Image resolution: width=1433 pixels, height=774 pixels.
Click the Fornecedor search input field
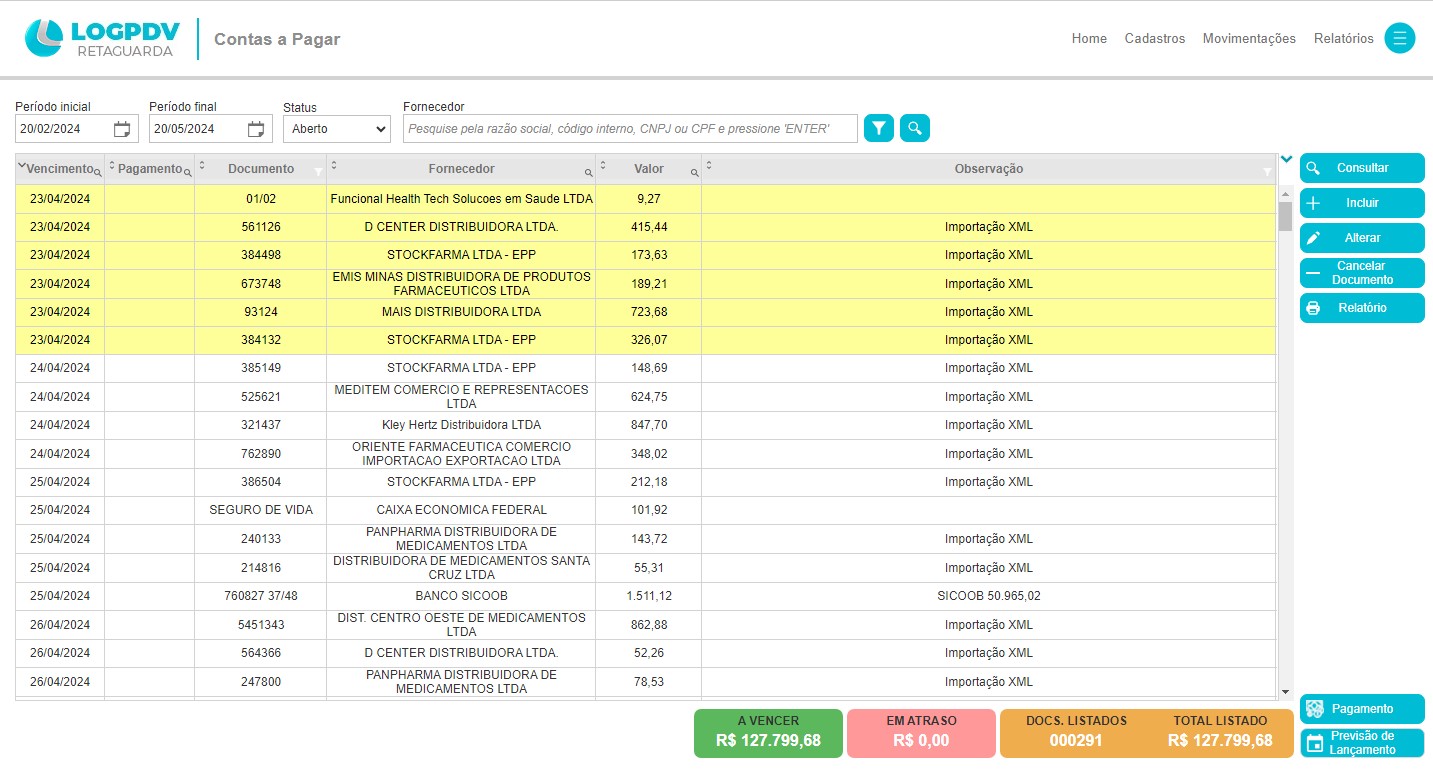pyautogui.click(x=630, y=129)
